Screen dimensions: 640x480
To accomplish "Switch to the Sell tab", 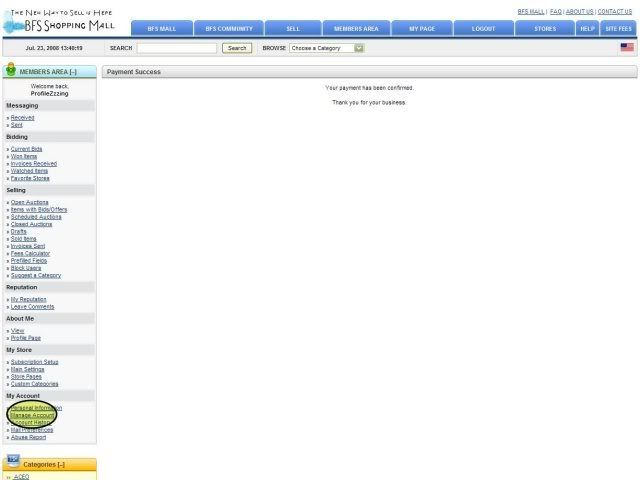I will [293, 29].
